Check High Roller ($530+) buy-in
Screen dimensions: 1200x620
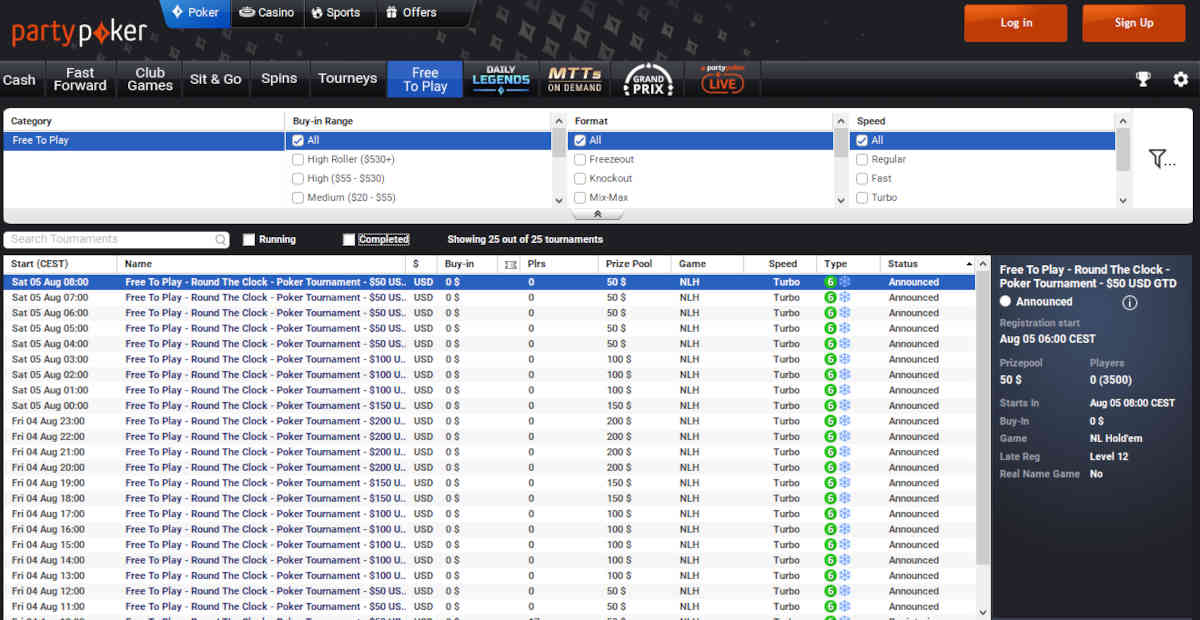298,159
